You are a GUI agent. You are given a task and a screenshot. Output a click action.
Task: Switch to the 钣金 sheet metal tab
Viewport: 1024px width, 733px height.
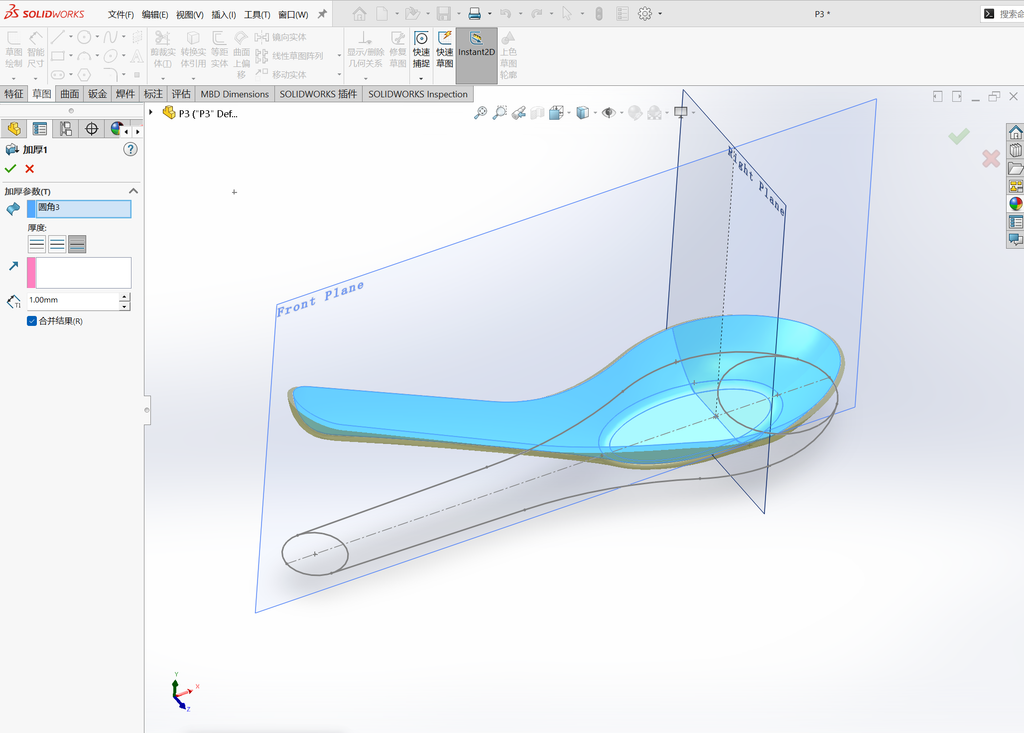point(97,94)
